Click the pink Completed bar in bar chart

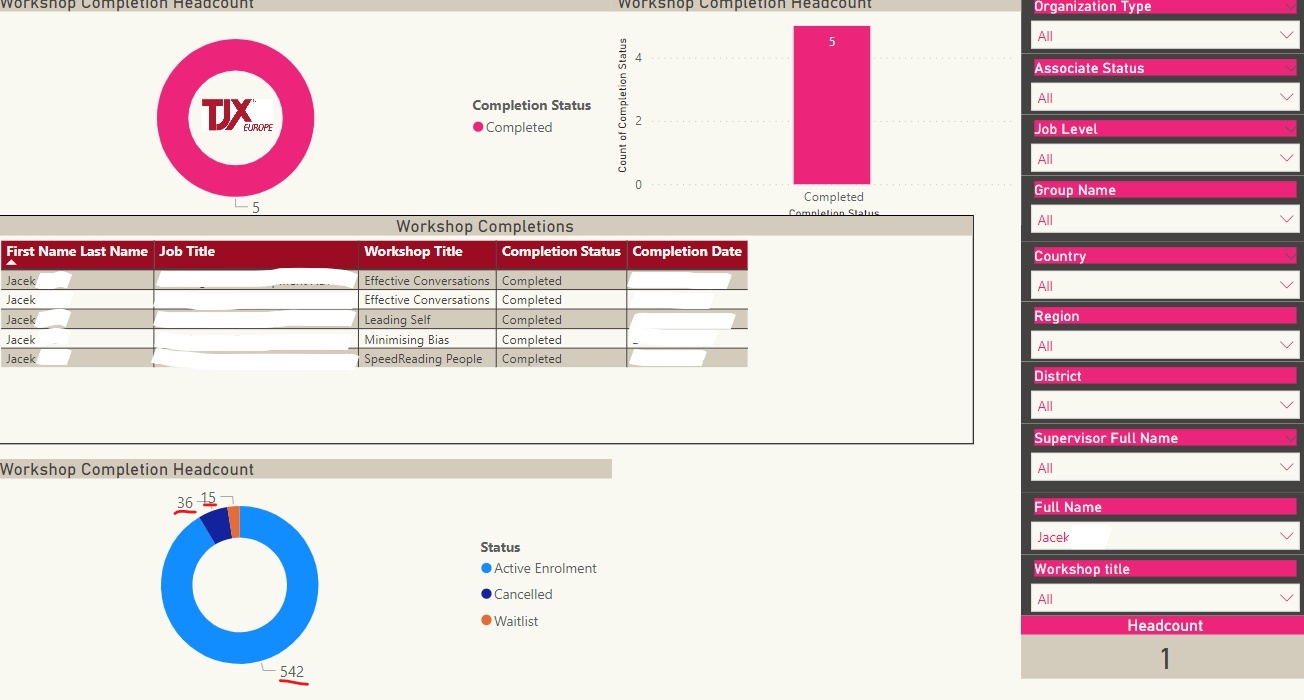tap(832, 105)
